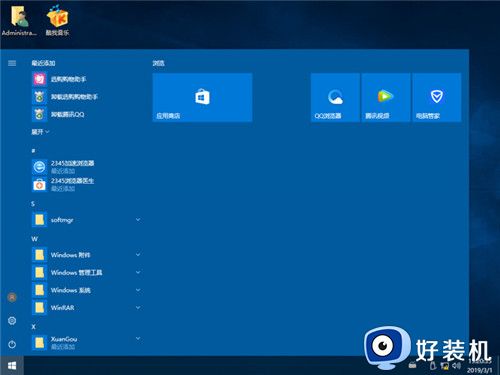Expand the Start menu hamburger navigation
500x375 pixels.
coord(12,63)
